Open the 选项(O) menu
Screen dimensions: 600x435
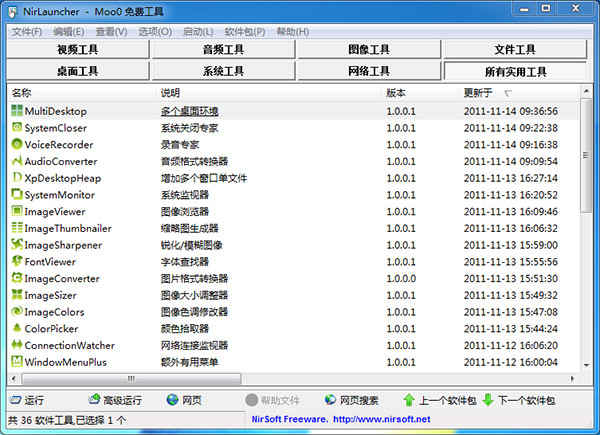(155, 32)
